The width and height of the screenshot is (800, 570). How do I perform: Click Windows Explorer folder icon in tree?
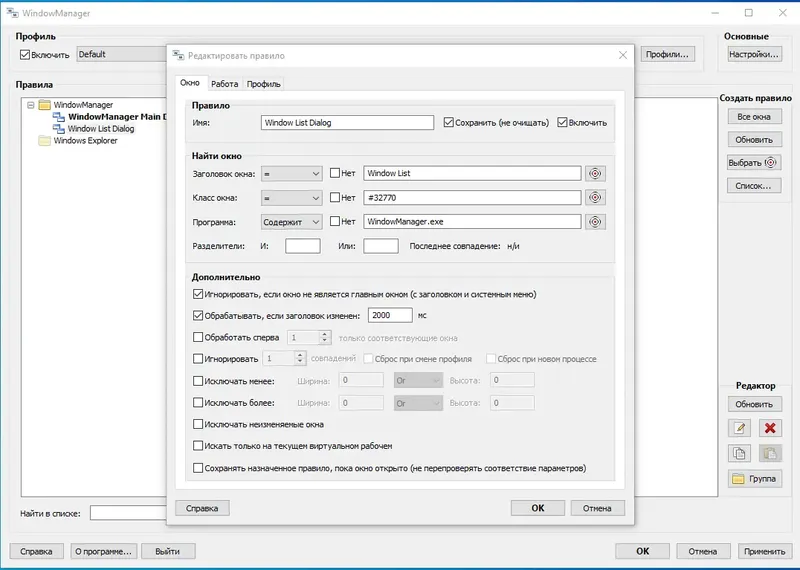click(45, 140)
